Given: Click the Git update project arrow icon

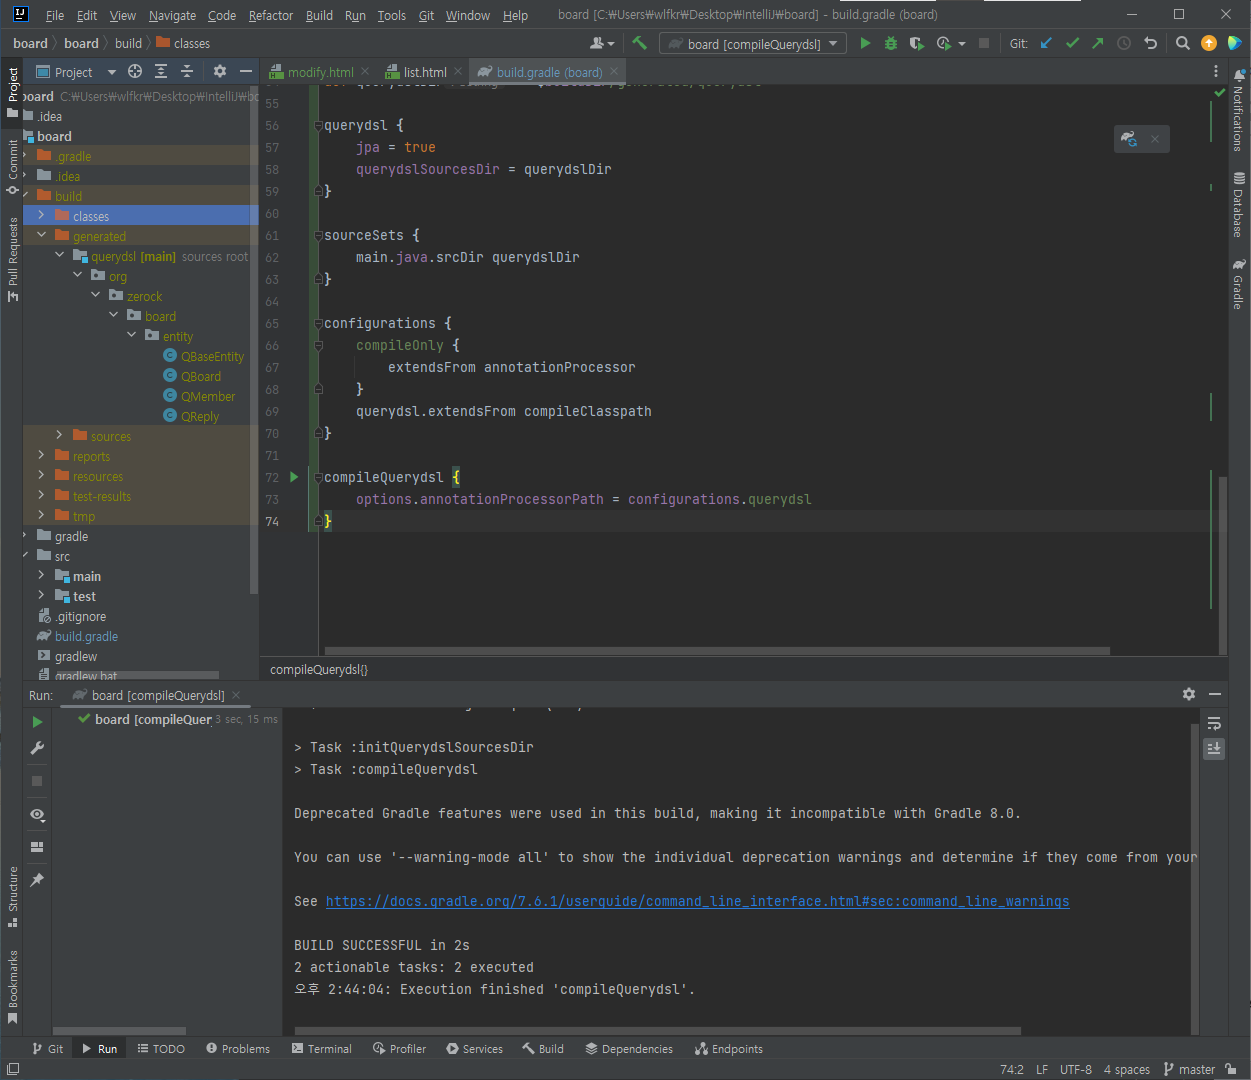Looking at the screenshot, I should 1046,43.
